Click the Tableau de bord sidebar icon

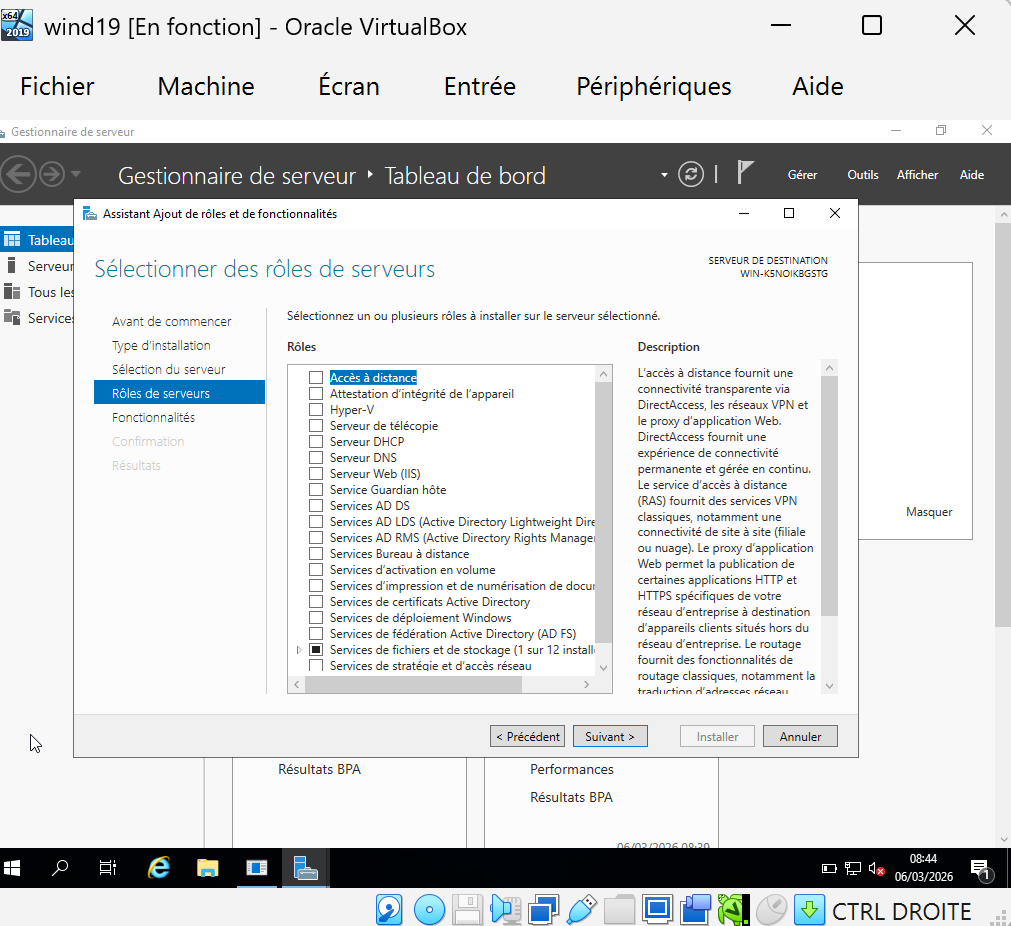[12, 240]
